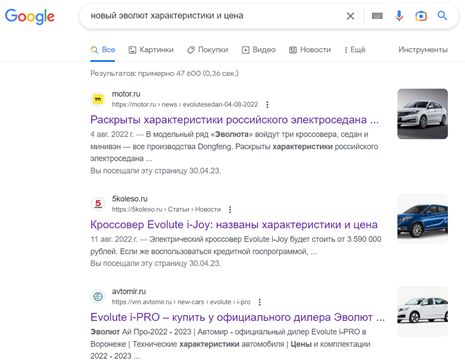Screen dimensions: 465x363
Task: Open the Раскрыты характеристики российского электроседана link
Action: tap(234, 120)
